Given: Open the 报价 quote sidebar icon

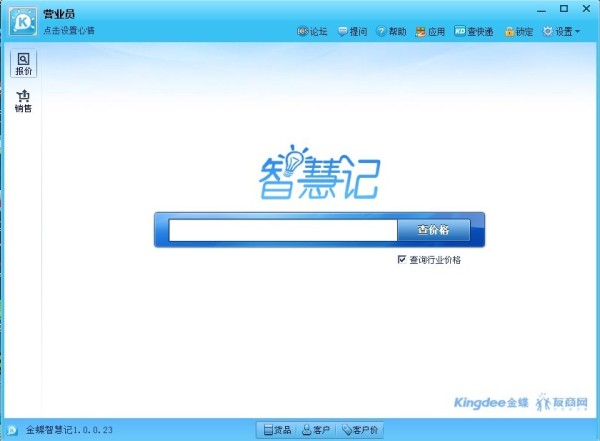Looking at the screenshot, I should [x=23, y=64].
